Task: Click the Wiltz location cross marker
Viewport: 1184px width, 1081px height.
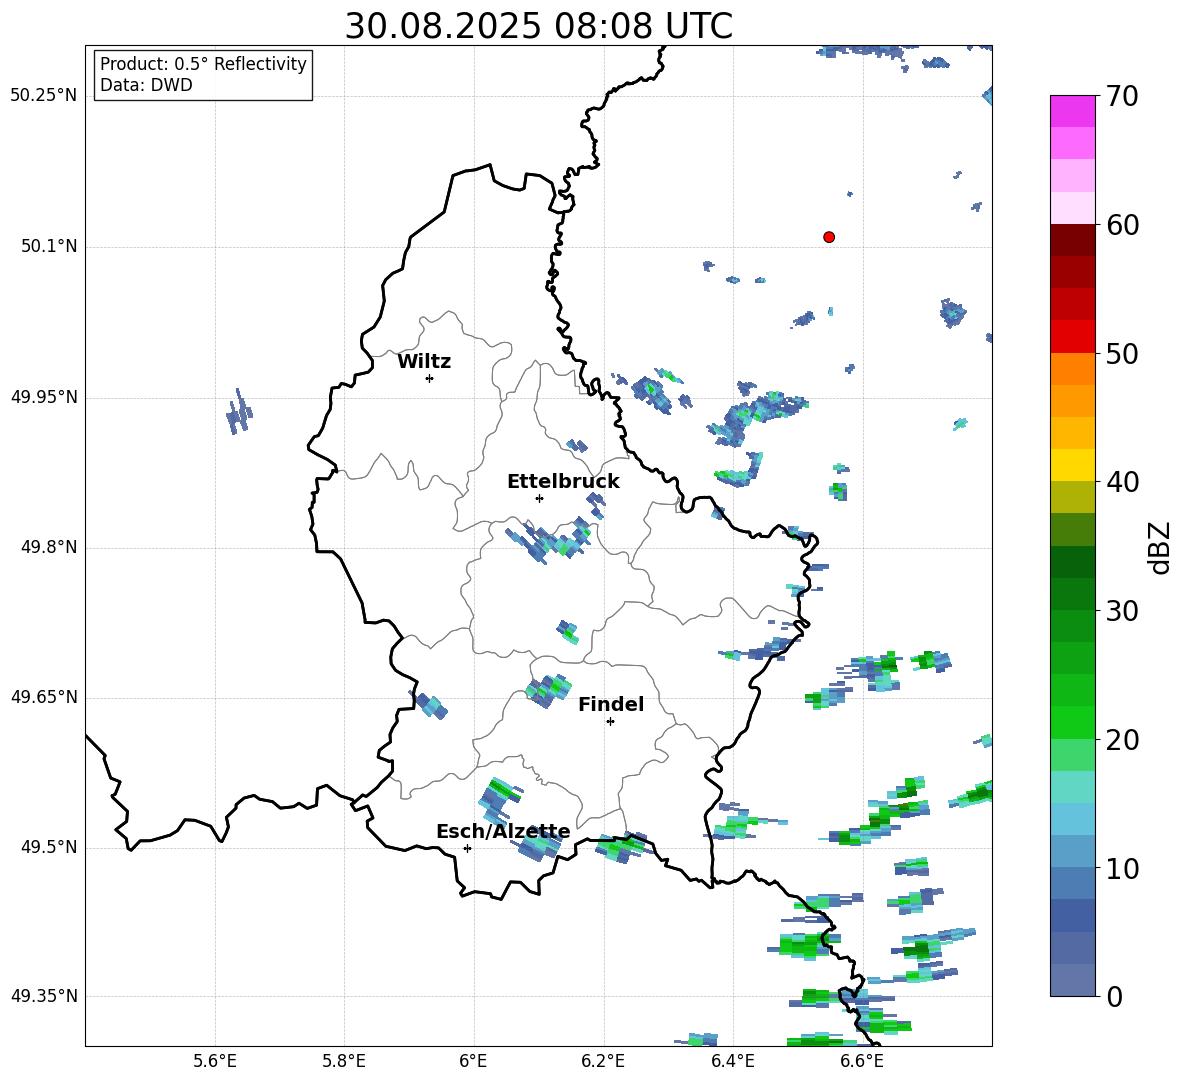Action: point(430,378)
